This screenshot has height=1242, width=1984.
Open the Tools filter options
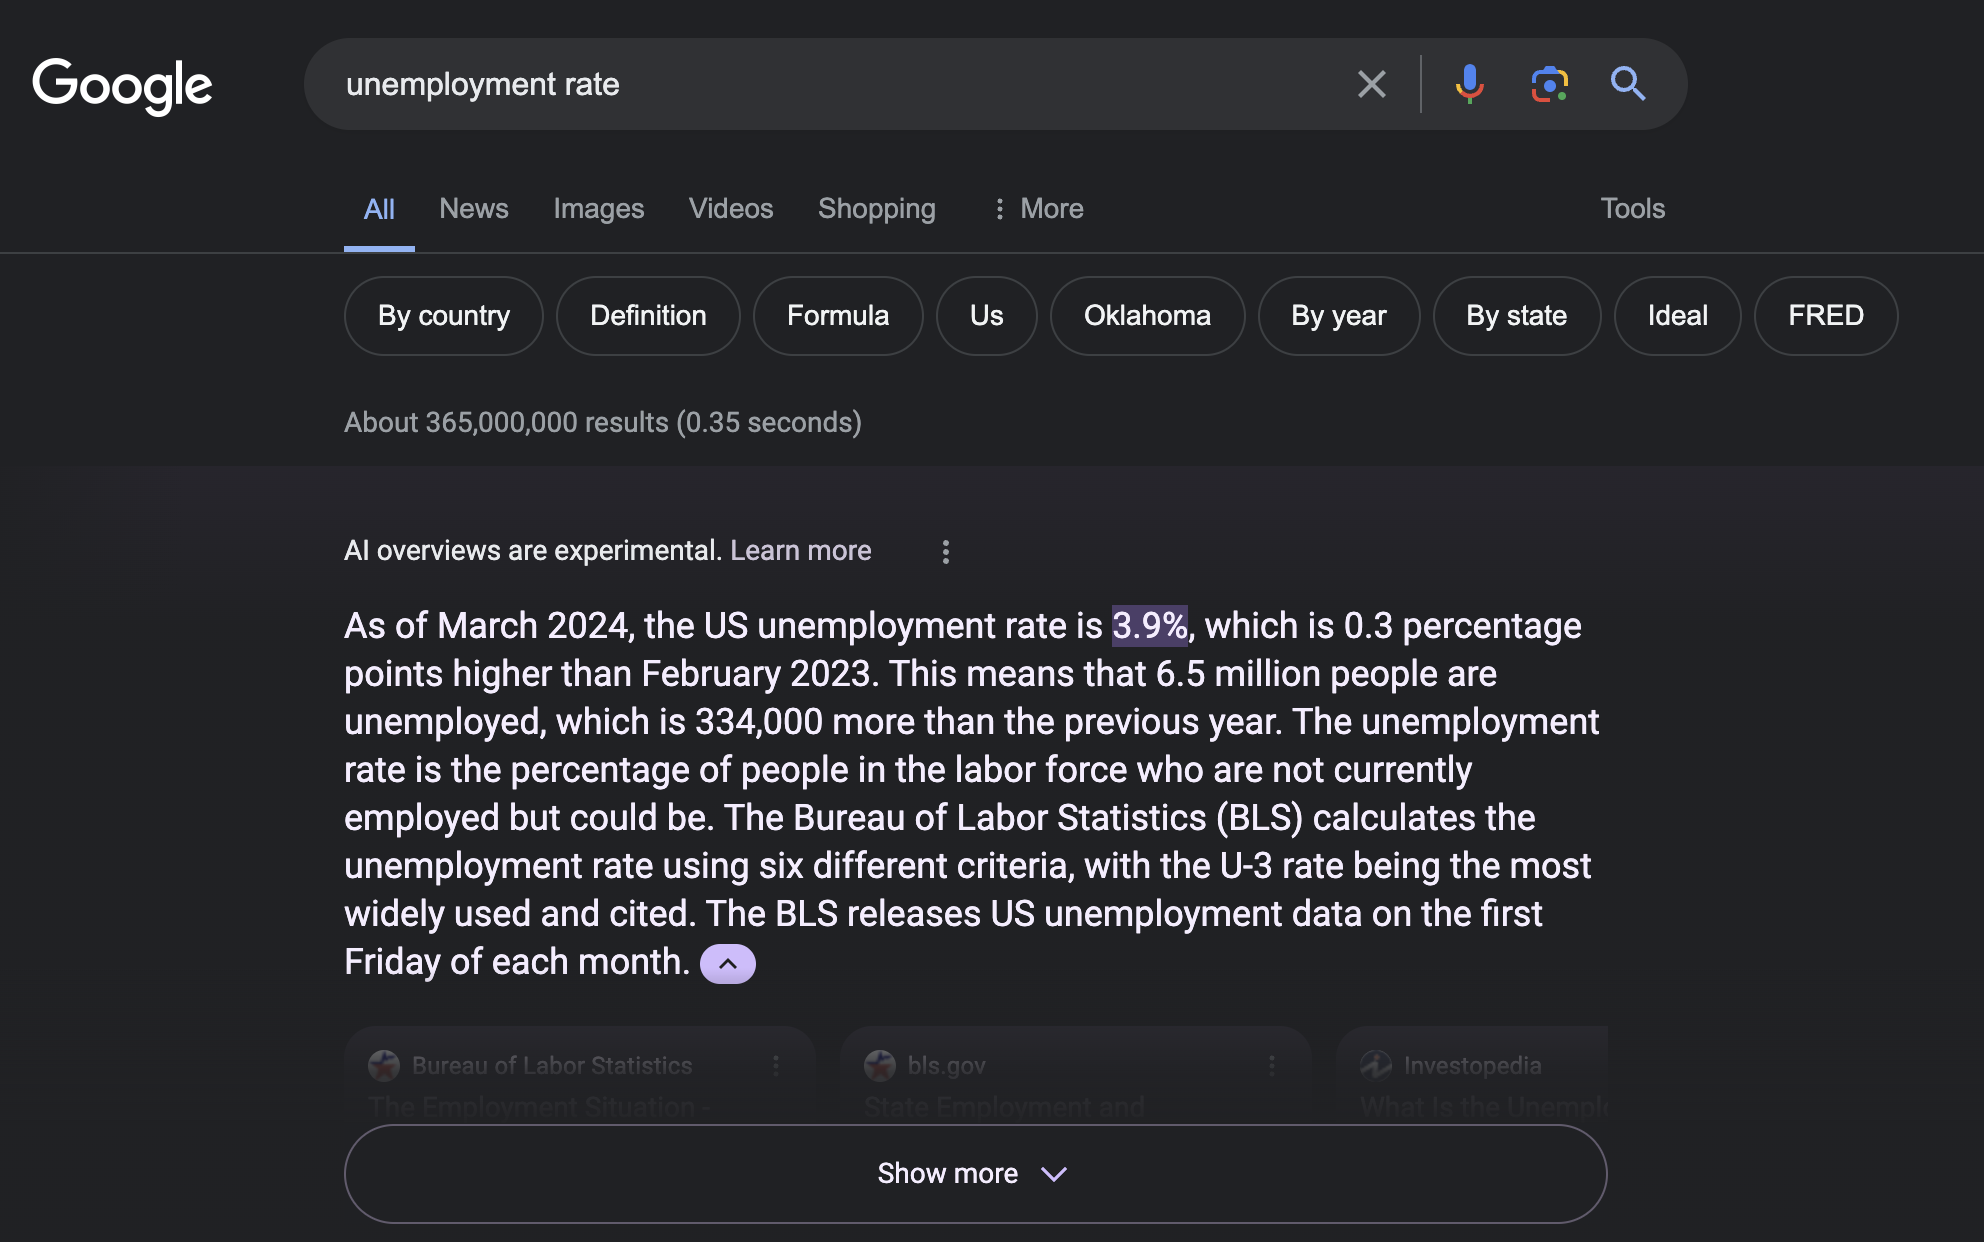click(1632, 208)
